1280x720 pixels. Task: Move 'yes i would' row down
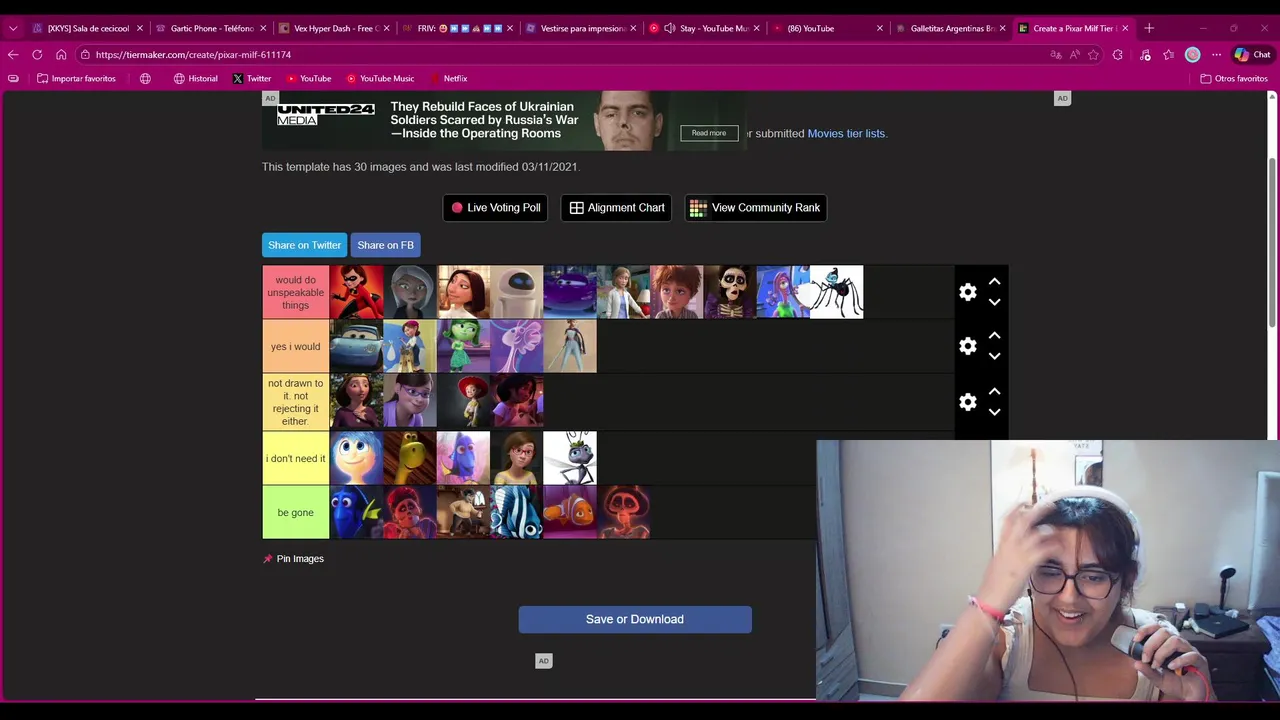click(994, 356)
